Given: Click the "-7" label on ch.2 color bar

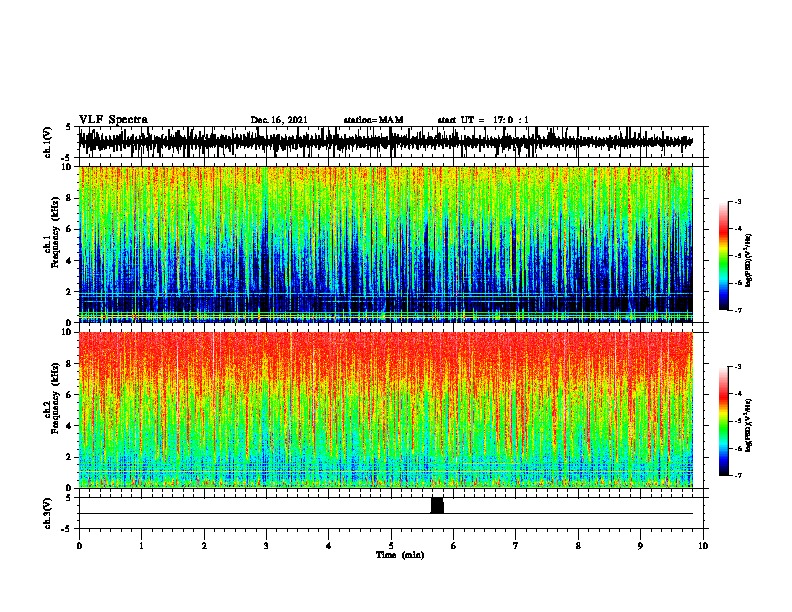Looking at the screenshot, I should point(737,476).
